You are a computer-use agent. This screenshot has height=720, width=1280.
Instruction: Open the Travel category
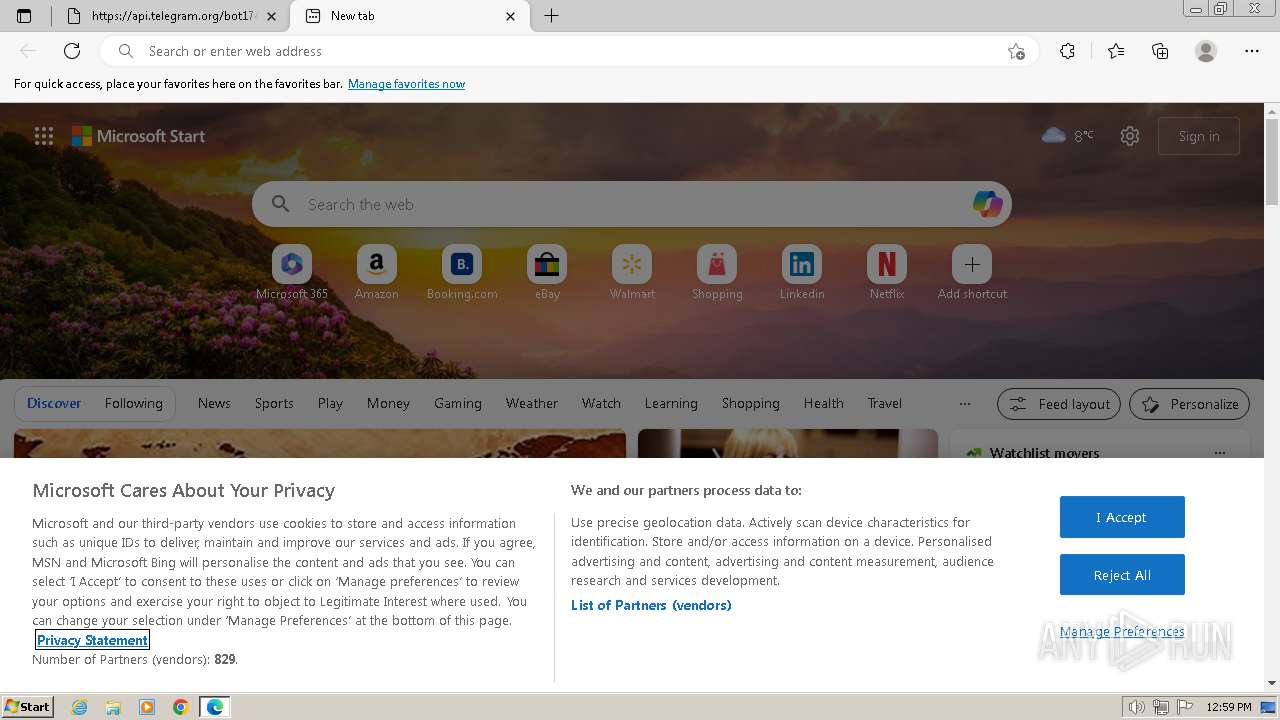pos(885,403)
